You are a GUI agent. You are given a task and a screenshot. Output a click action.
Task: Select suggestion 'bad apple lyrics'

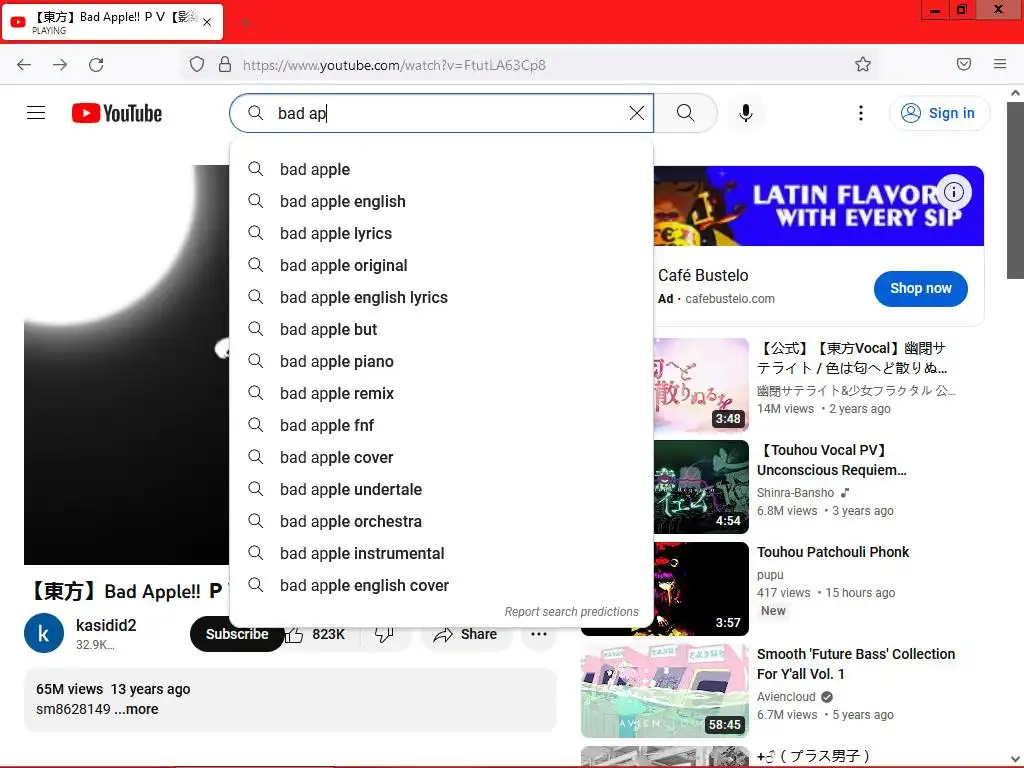441,233
